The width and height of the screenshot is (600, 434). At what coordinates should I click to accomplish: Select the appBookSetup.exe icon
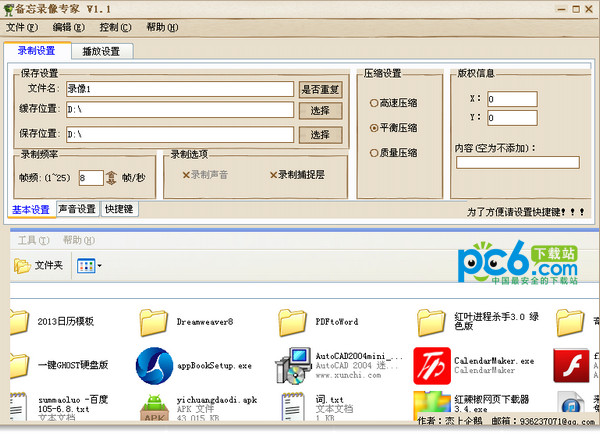154,366
